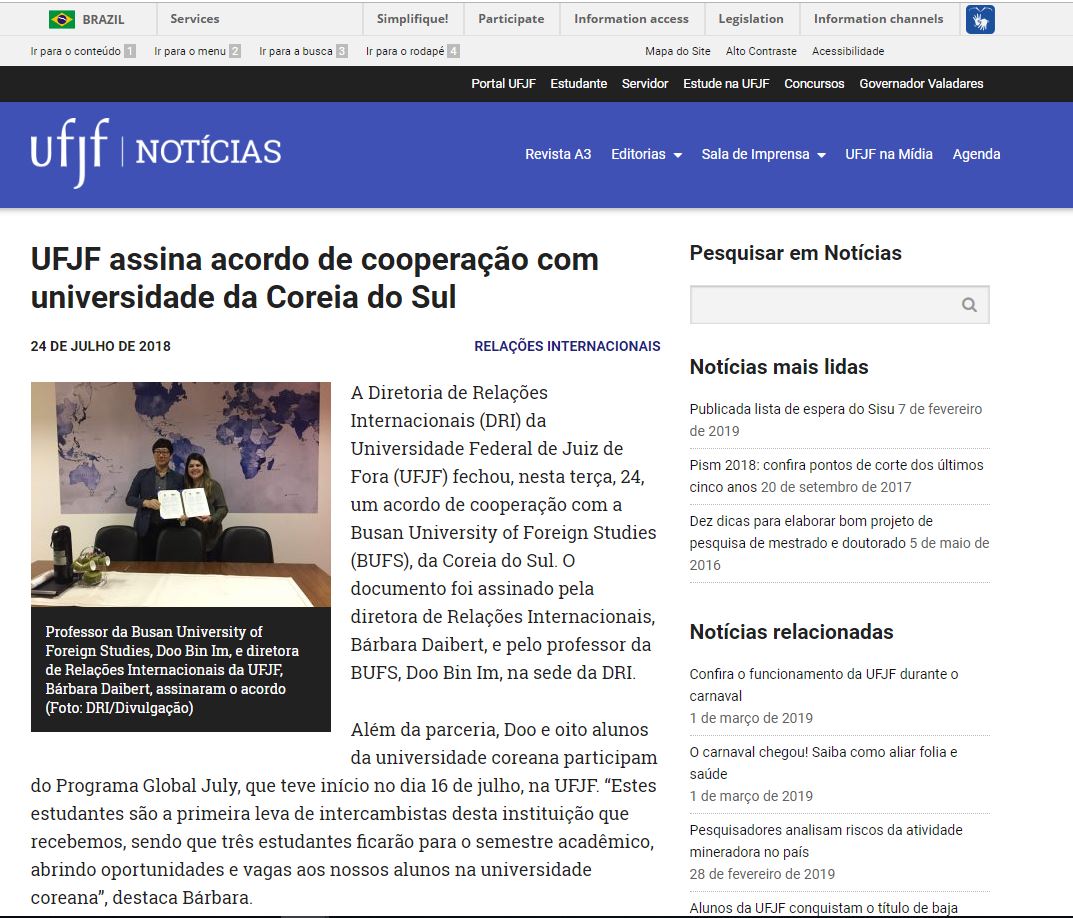Open 'Confira o funcionamento da UFJF durante o carnaval'
This screenshot has width=1073, height=918.
(824, 685)
